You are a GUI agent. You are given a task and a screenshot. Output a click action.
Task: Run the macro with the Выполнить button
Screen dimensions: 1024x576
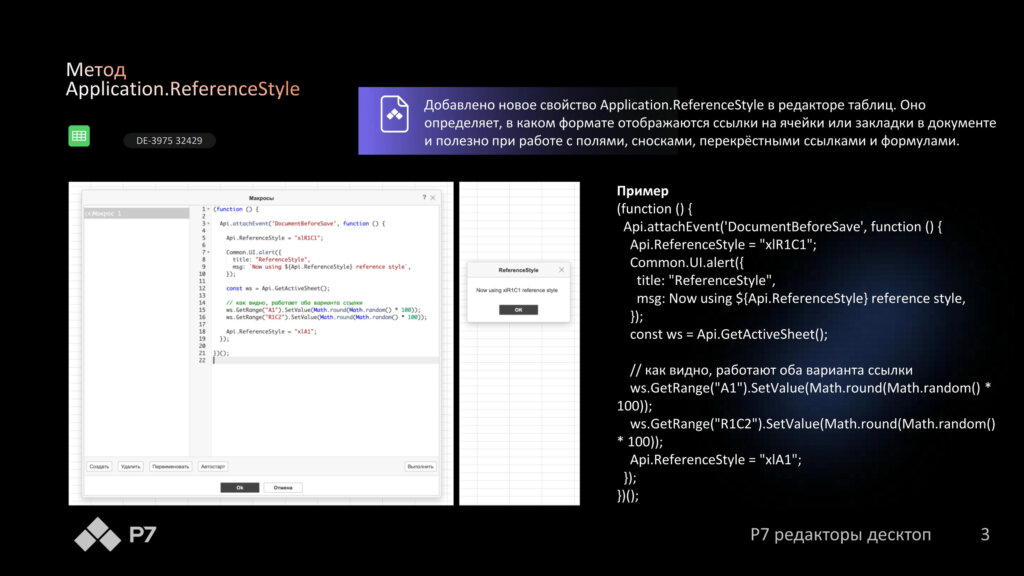click(x=420, y=466)
